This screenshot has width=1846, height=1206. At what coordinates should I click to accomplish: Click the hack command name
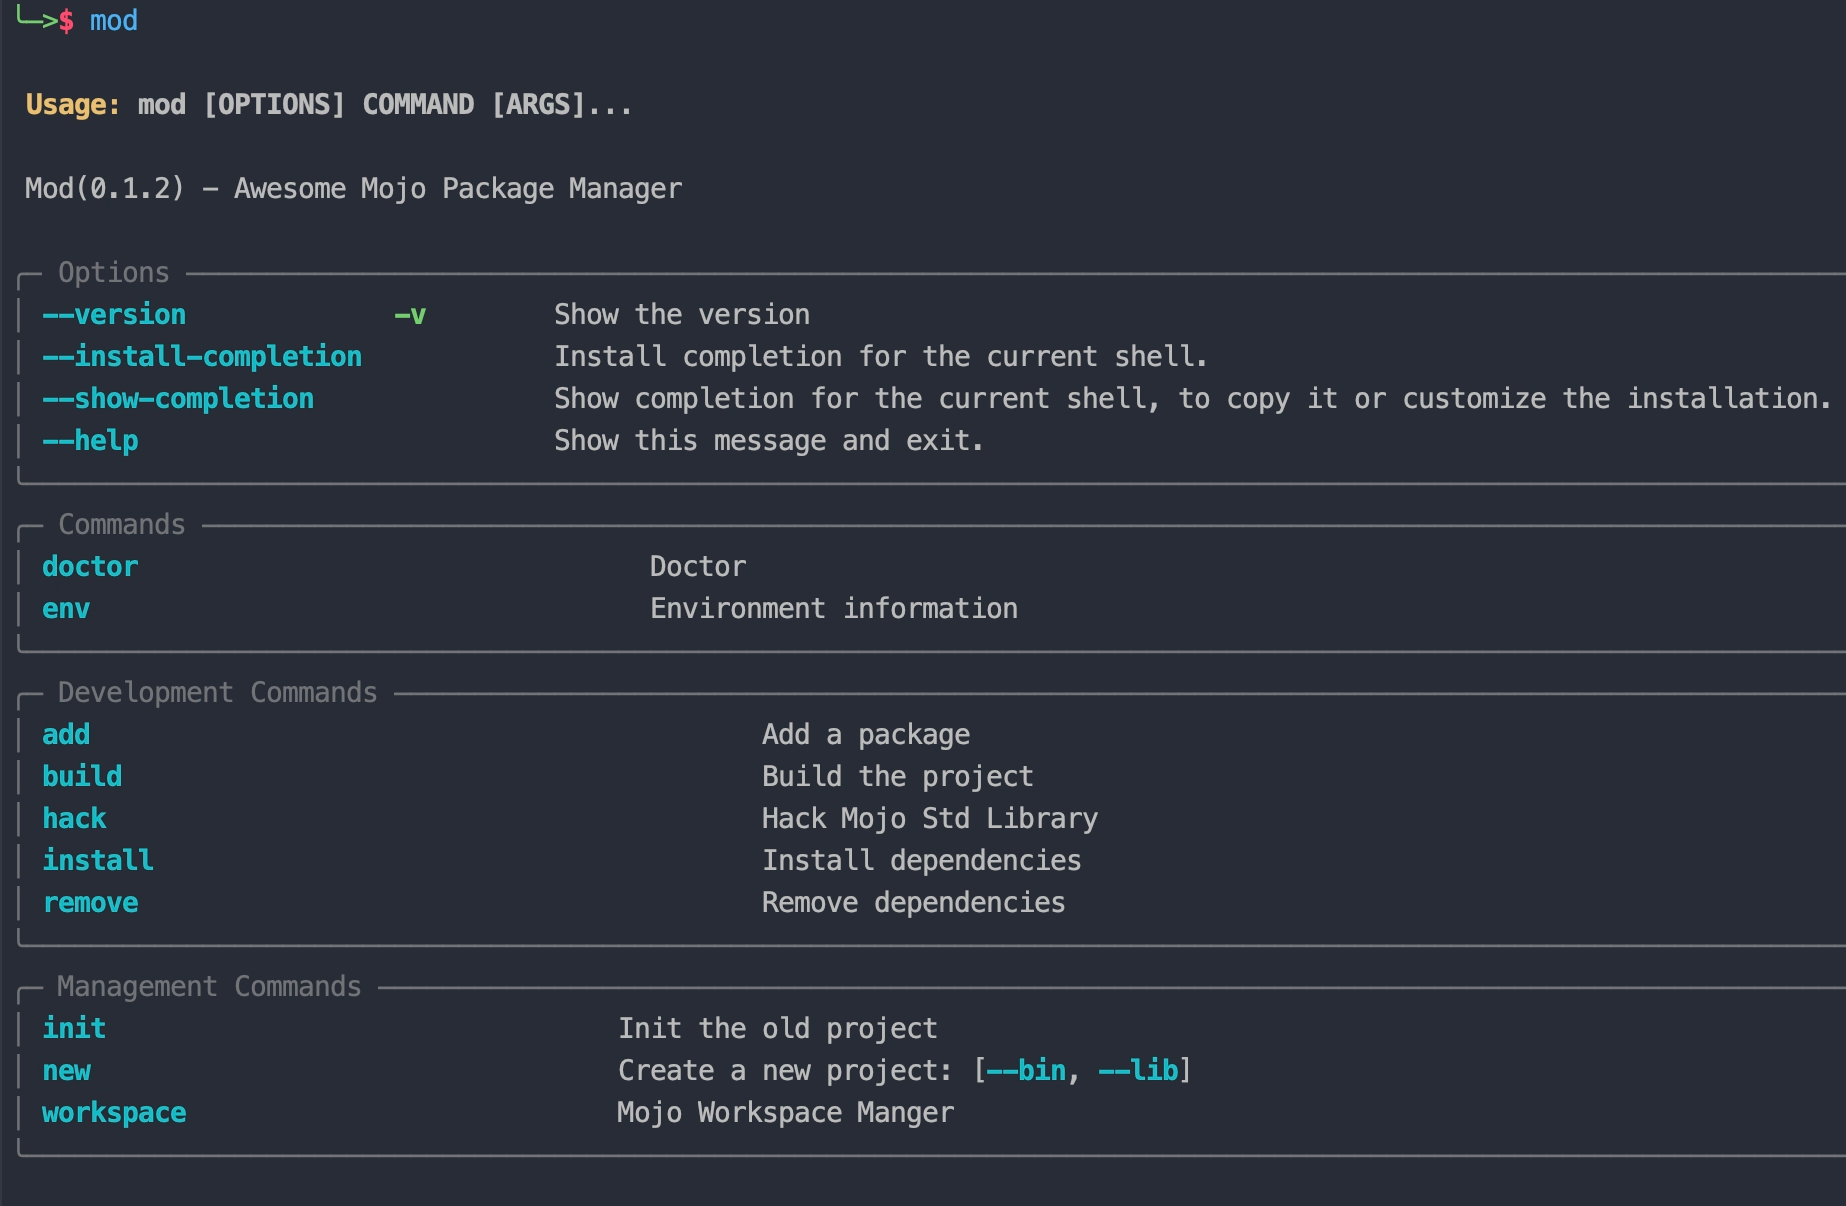click(x=74, y=819)
